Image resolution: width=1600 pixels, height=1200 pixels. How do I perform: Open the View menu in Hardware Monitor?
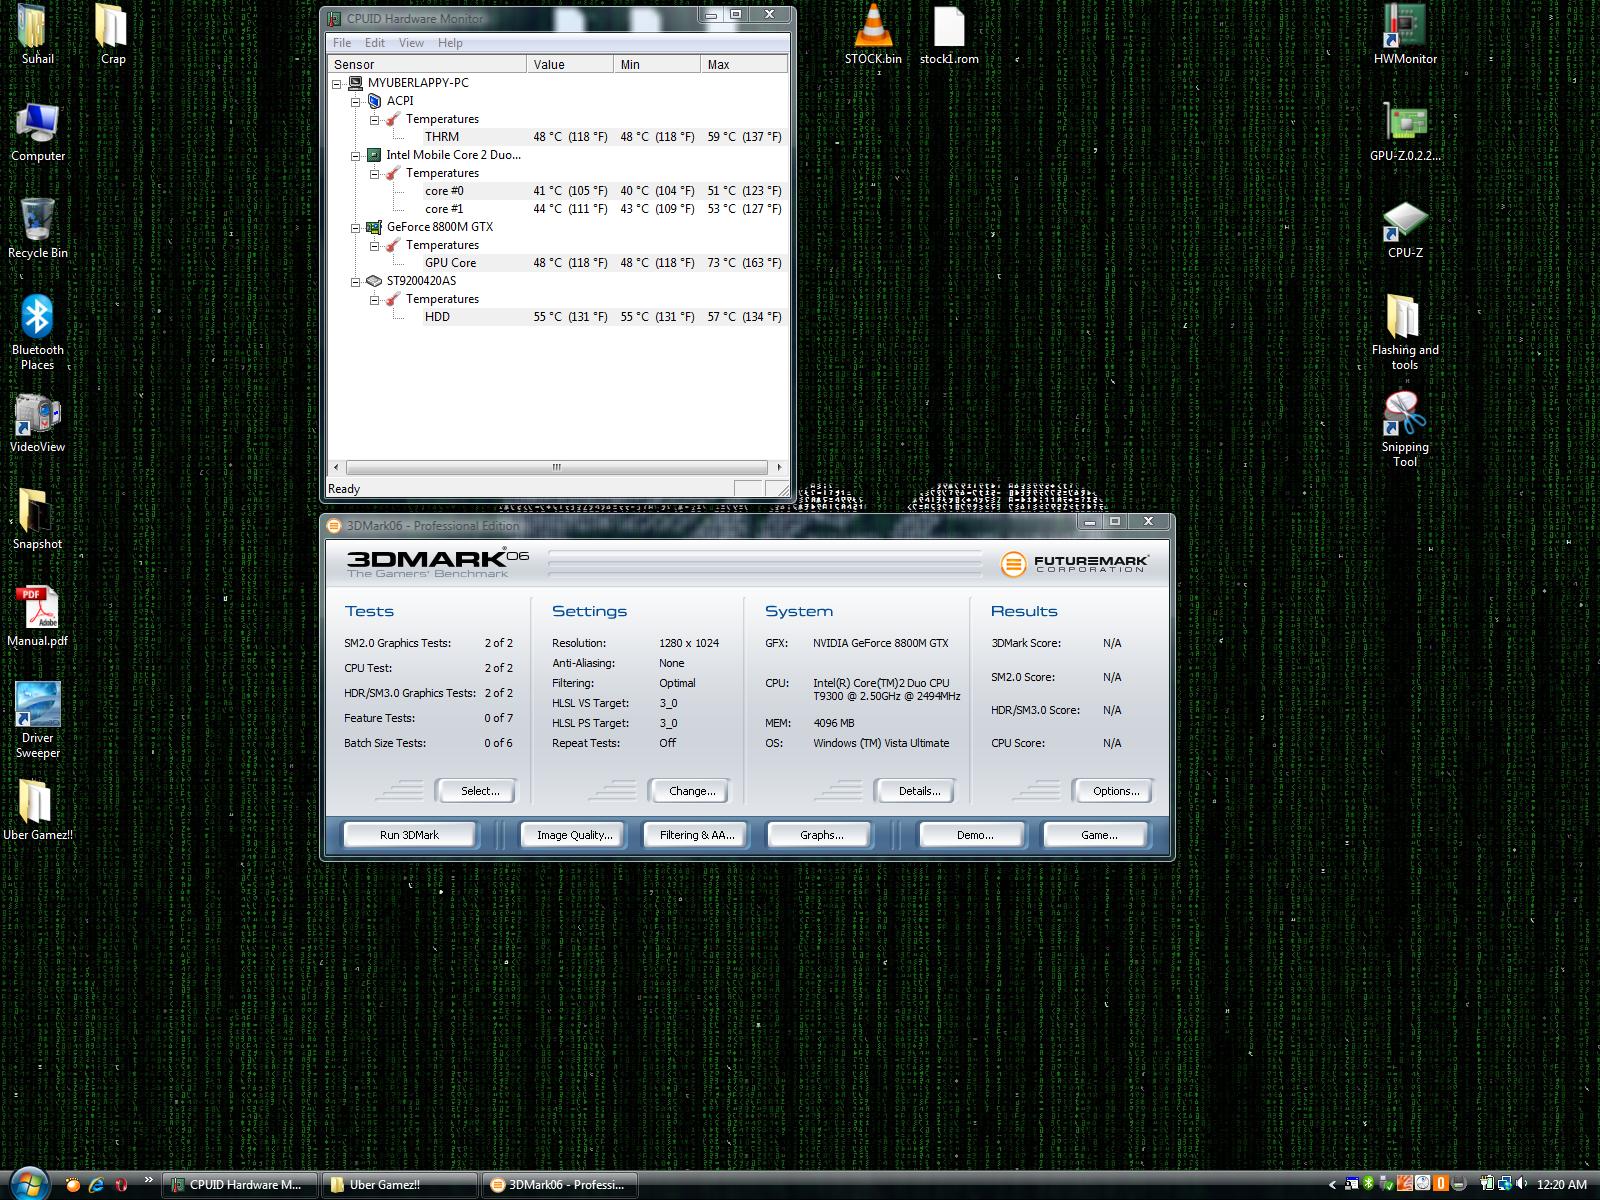coord(411,43)
